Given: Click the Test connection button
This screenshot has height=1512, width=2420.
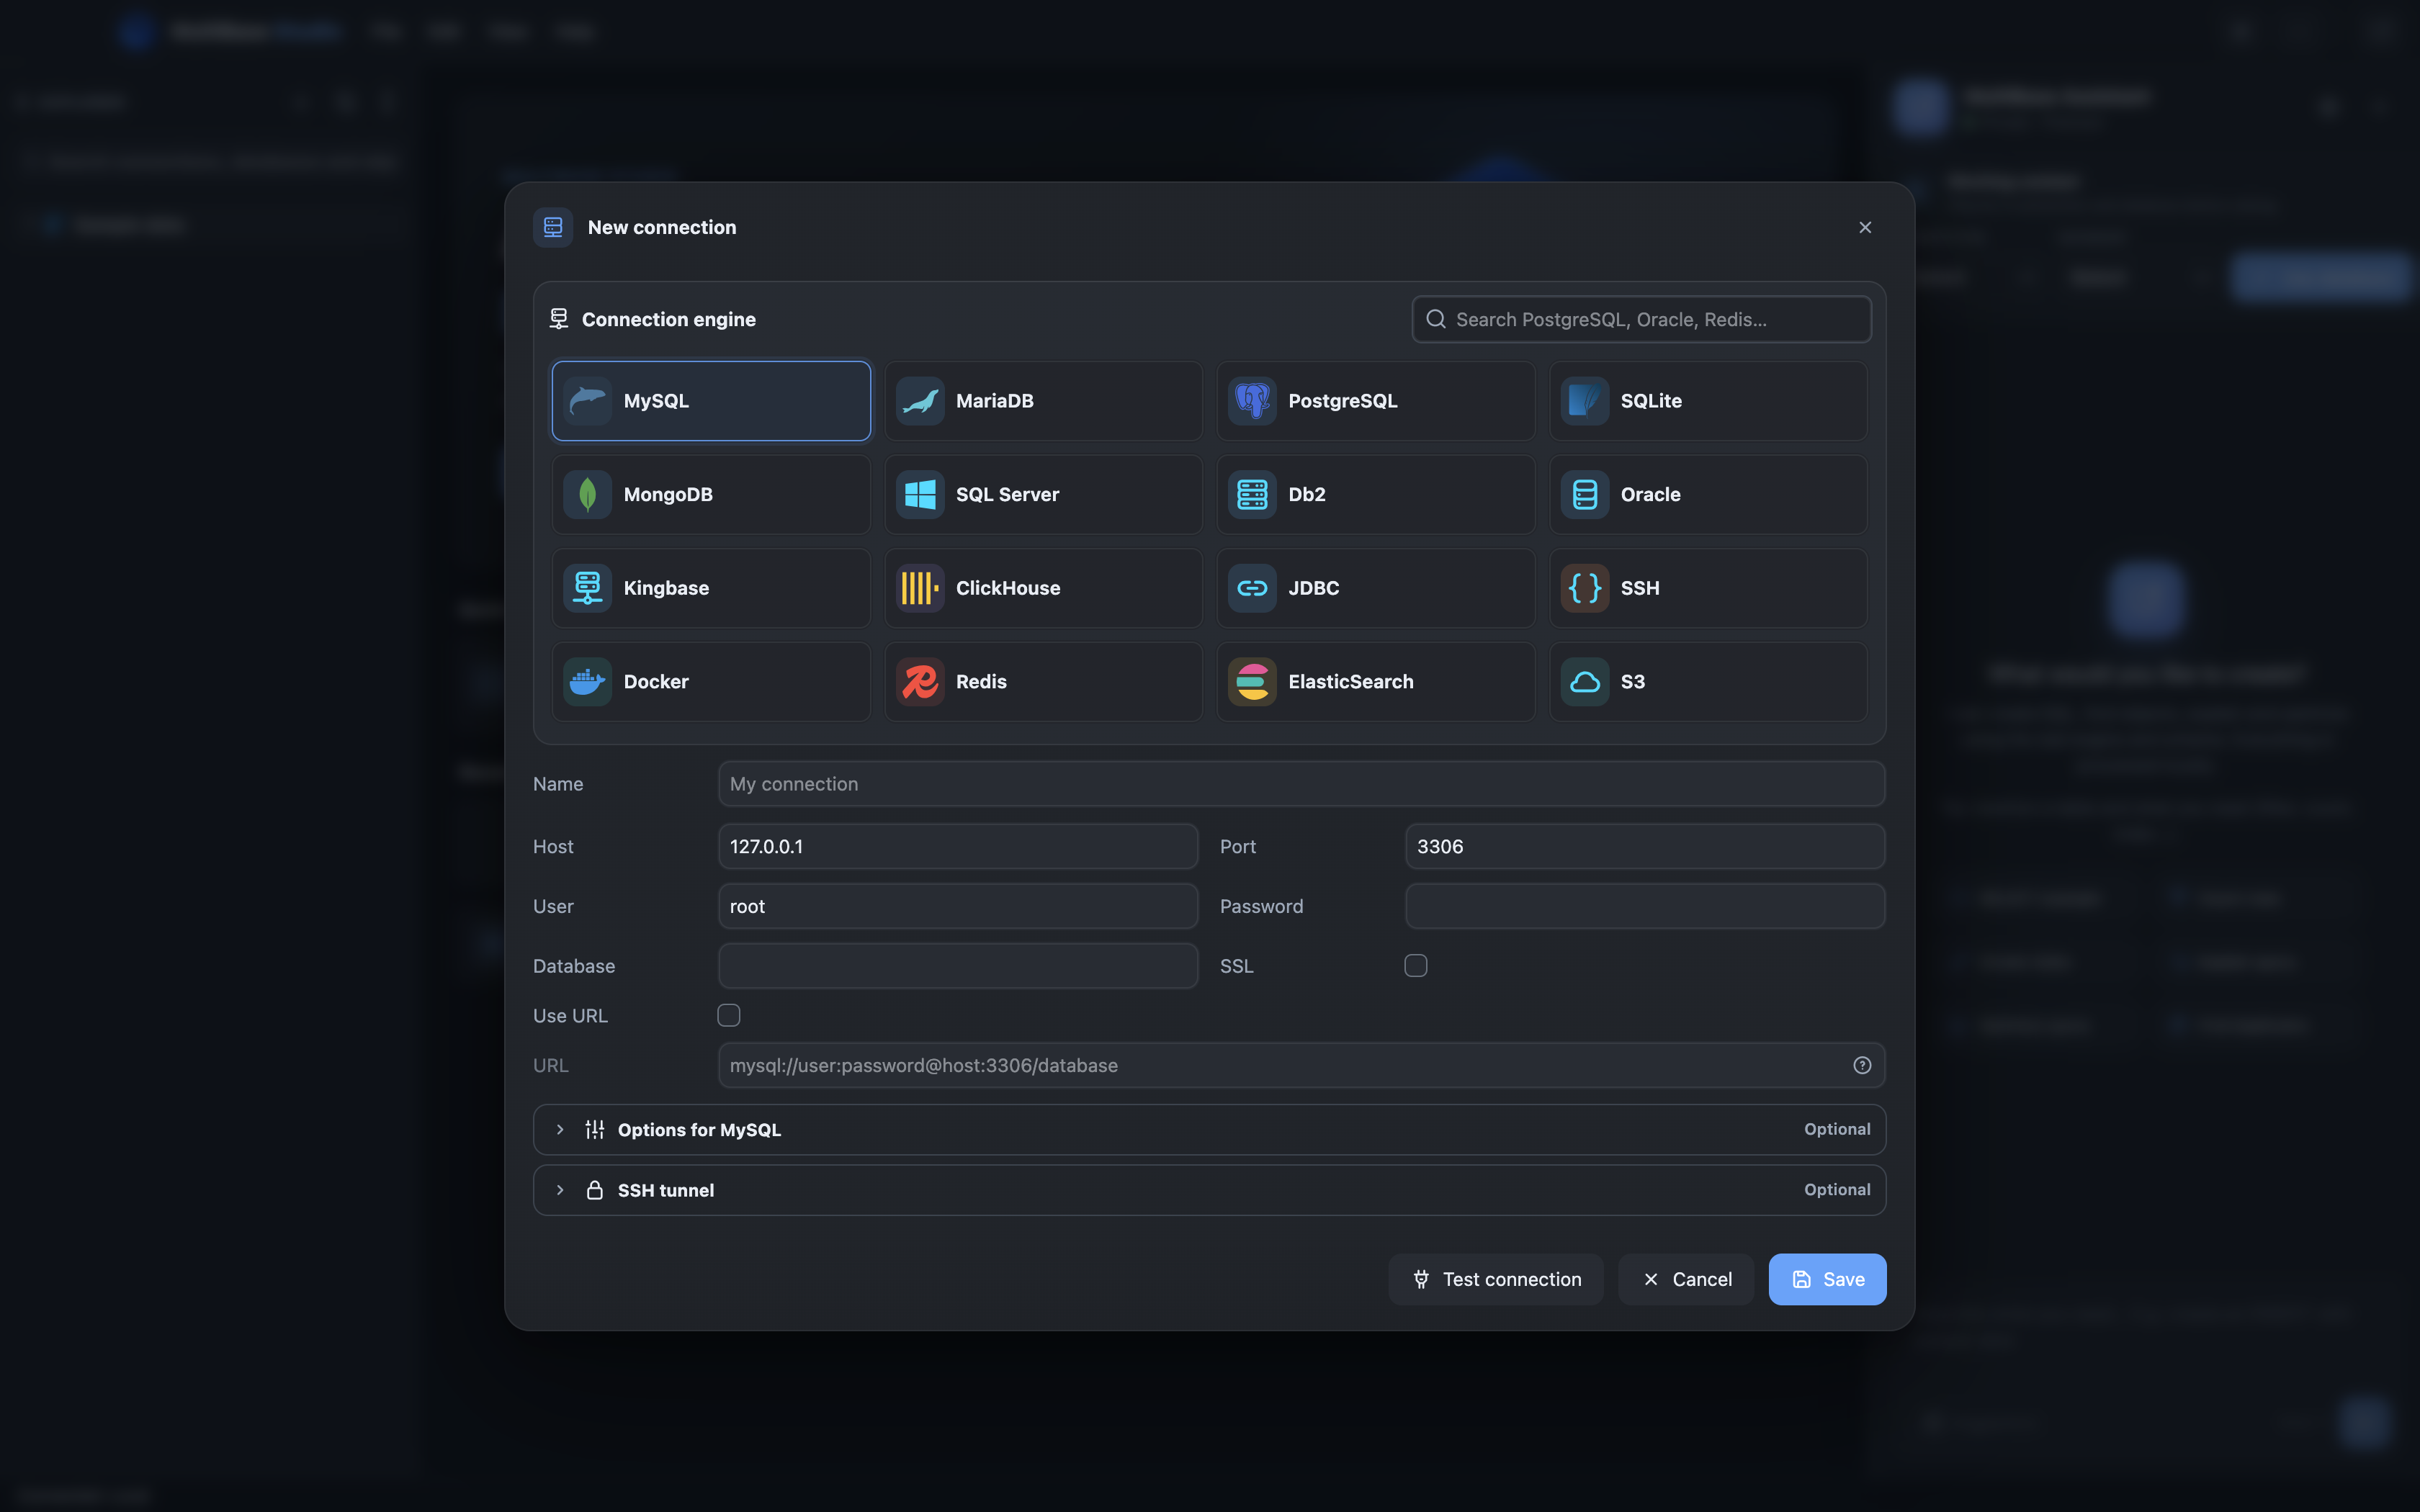Looking at the screenshot, I should coord(1495,1279).
